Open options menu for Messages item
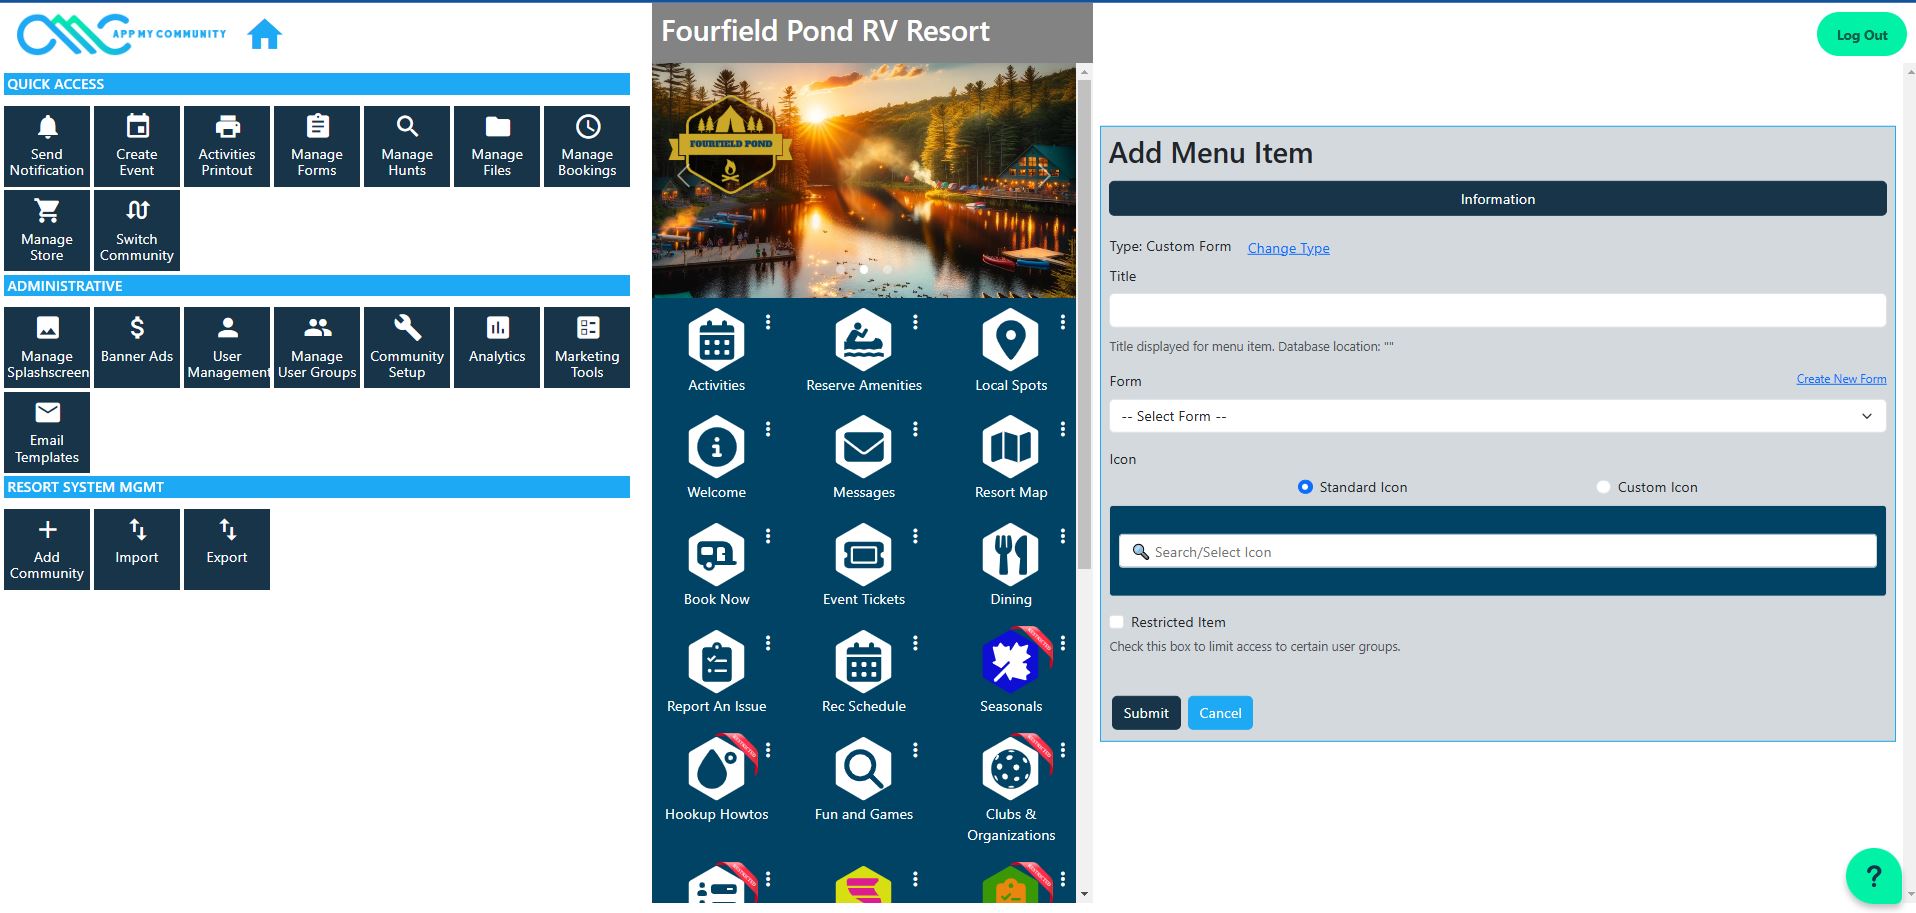This screenshot has height=913, width=1916. click(915, 429)
